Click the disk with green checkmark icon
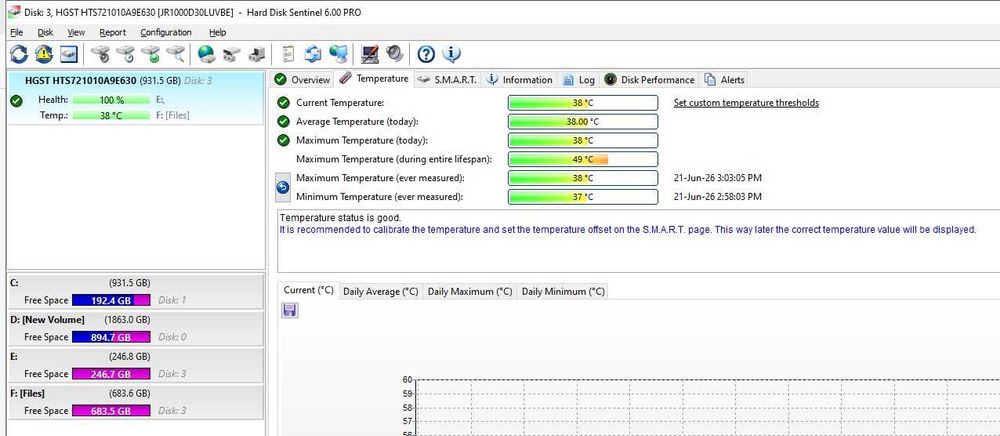Viewport: 1000px width, 436px height. click(x=151, y=54)
